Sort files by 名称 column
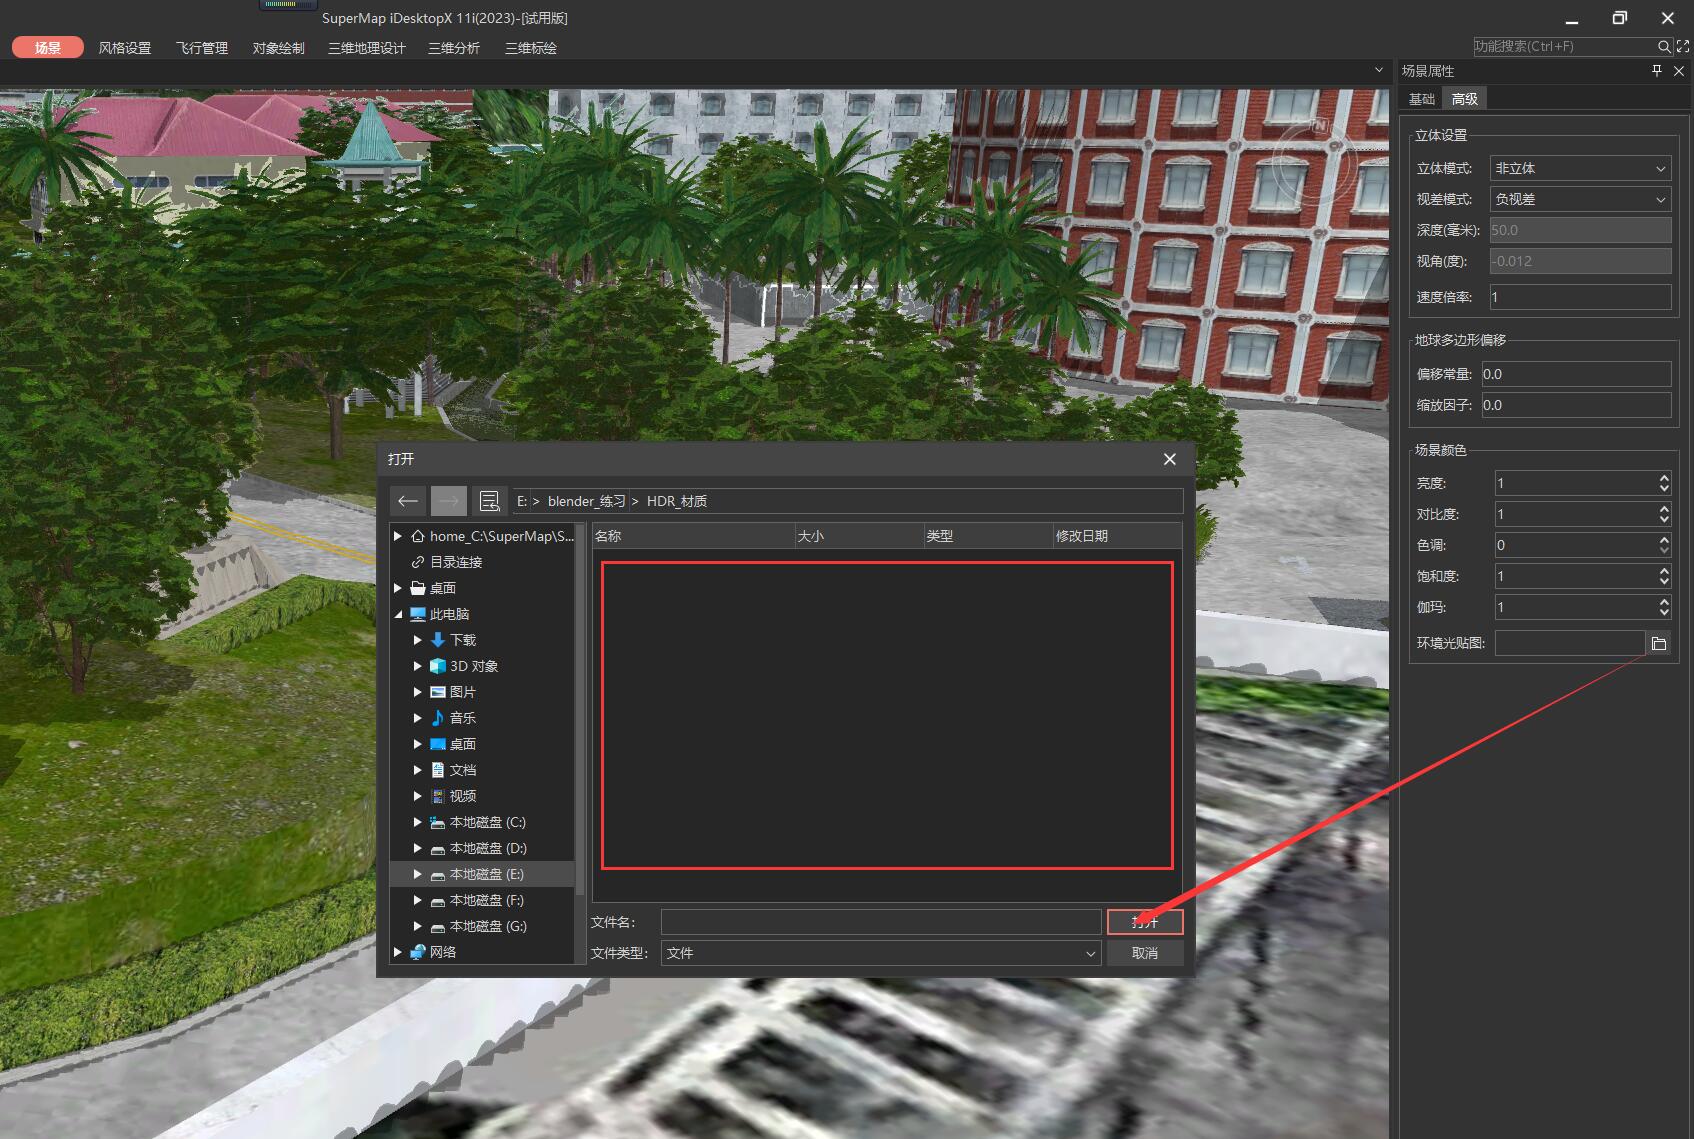 693,536
